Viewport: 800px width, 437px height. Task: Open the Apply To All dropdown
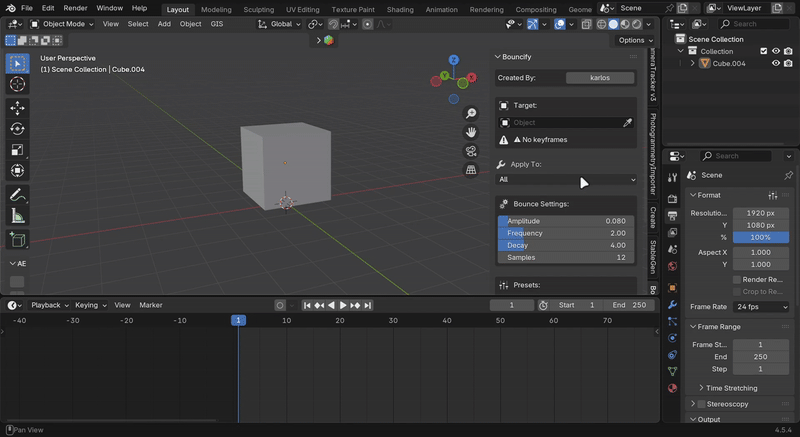click(x=566, y=179)
